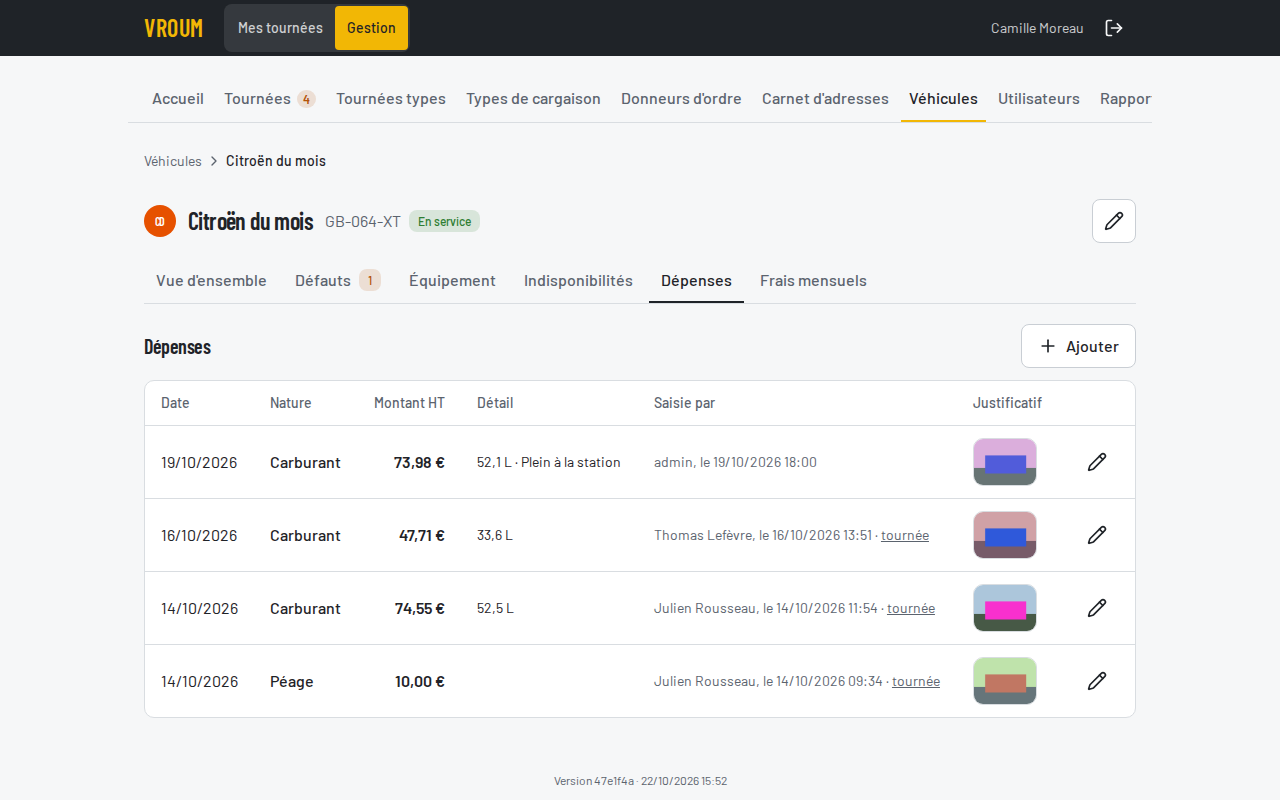The height and width of the screenshot is (800, 1280).
Task: Click the Justificatif column header
Action: click(x=1007, y=403)
